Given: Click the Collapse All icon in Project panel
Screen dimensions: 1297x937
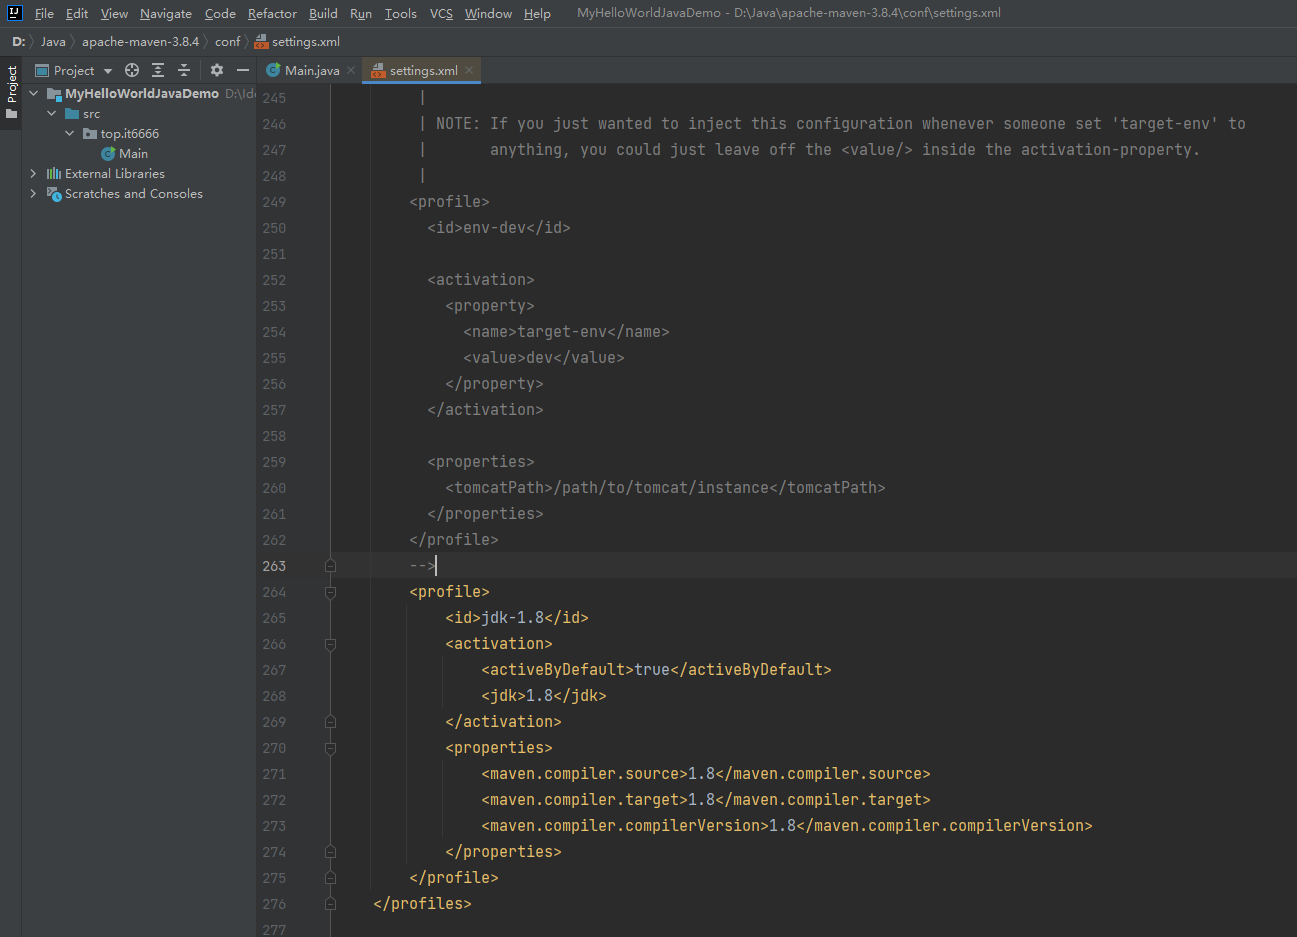Looking at the screenshot, I should pyautogui.click(x=184, y=70).
